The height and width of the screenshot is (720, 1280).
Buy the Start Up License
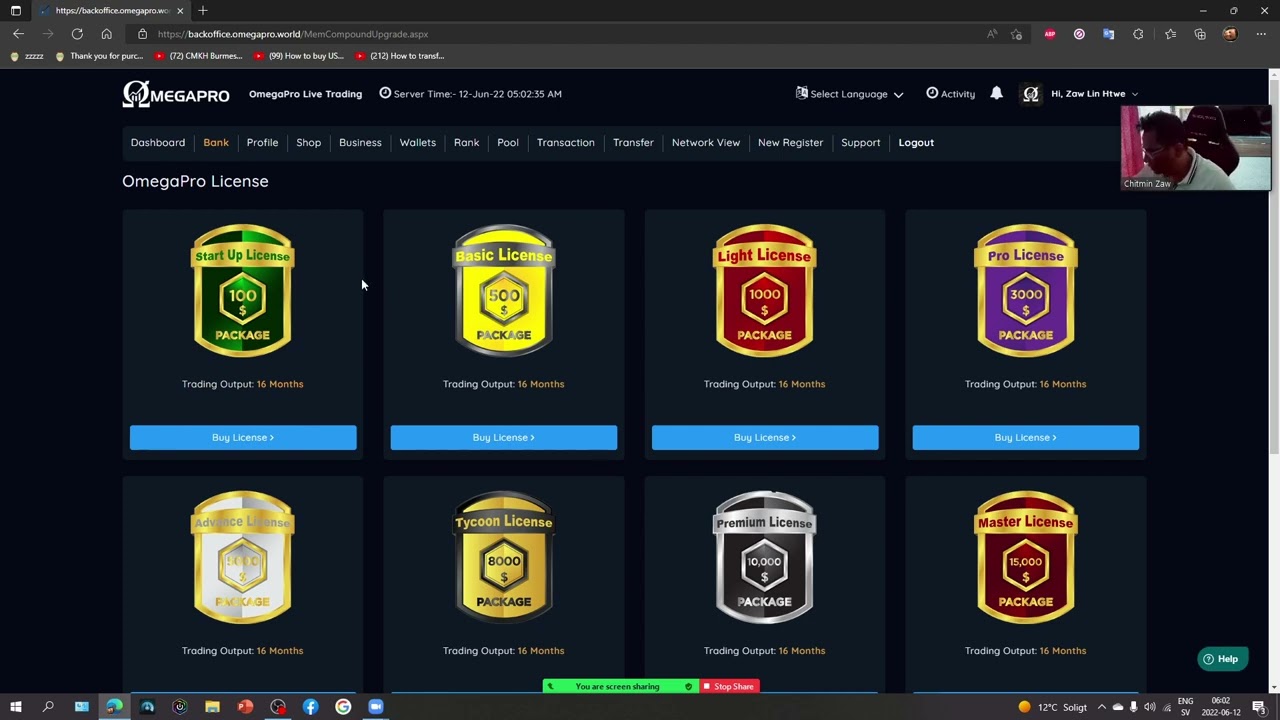click(243, 437)
